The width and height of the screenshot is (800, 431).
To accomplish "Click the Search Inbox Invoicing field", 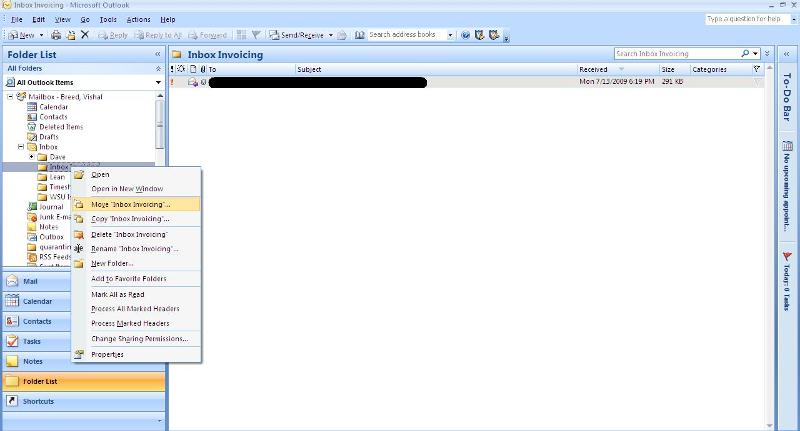I will tap(677, 54).
